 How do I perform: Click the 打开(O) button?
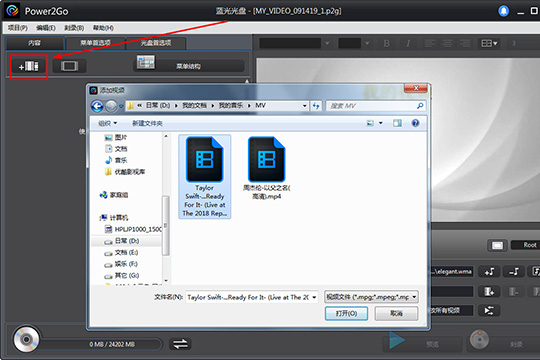pyautogui.click(x=346, y=313)
